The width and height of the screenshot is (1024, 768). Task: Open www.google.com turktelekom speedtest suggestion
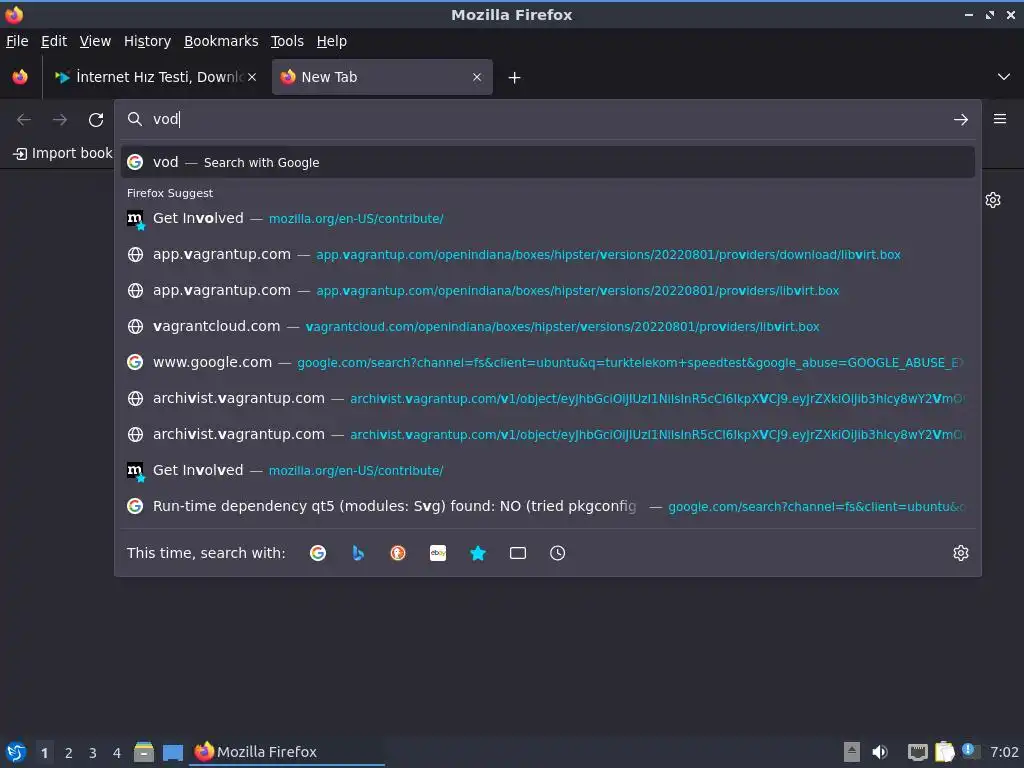[x=547, y=362]
